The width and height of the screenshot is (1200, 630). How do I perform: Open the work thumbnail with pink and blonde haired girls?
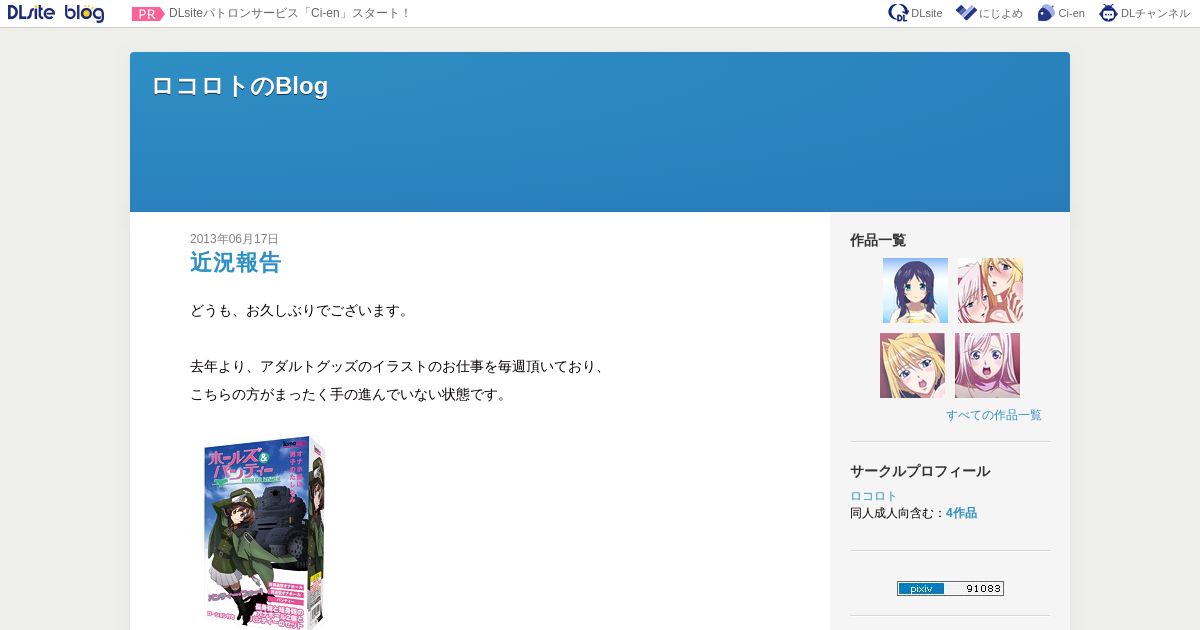(990, 290)
